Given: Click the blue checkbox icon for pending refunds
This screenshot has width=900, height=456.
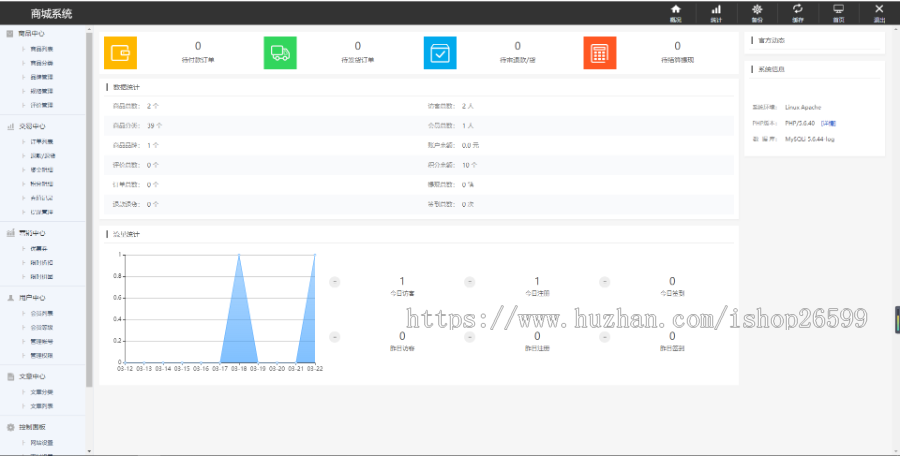Looking at the screenshot, I should [440, 53].
